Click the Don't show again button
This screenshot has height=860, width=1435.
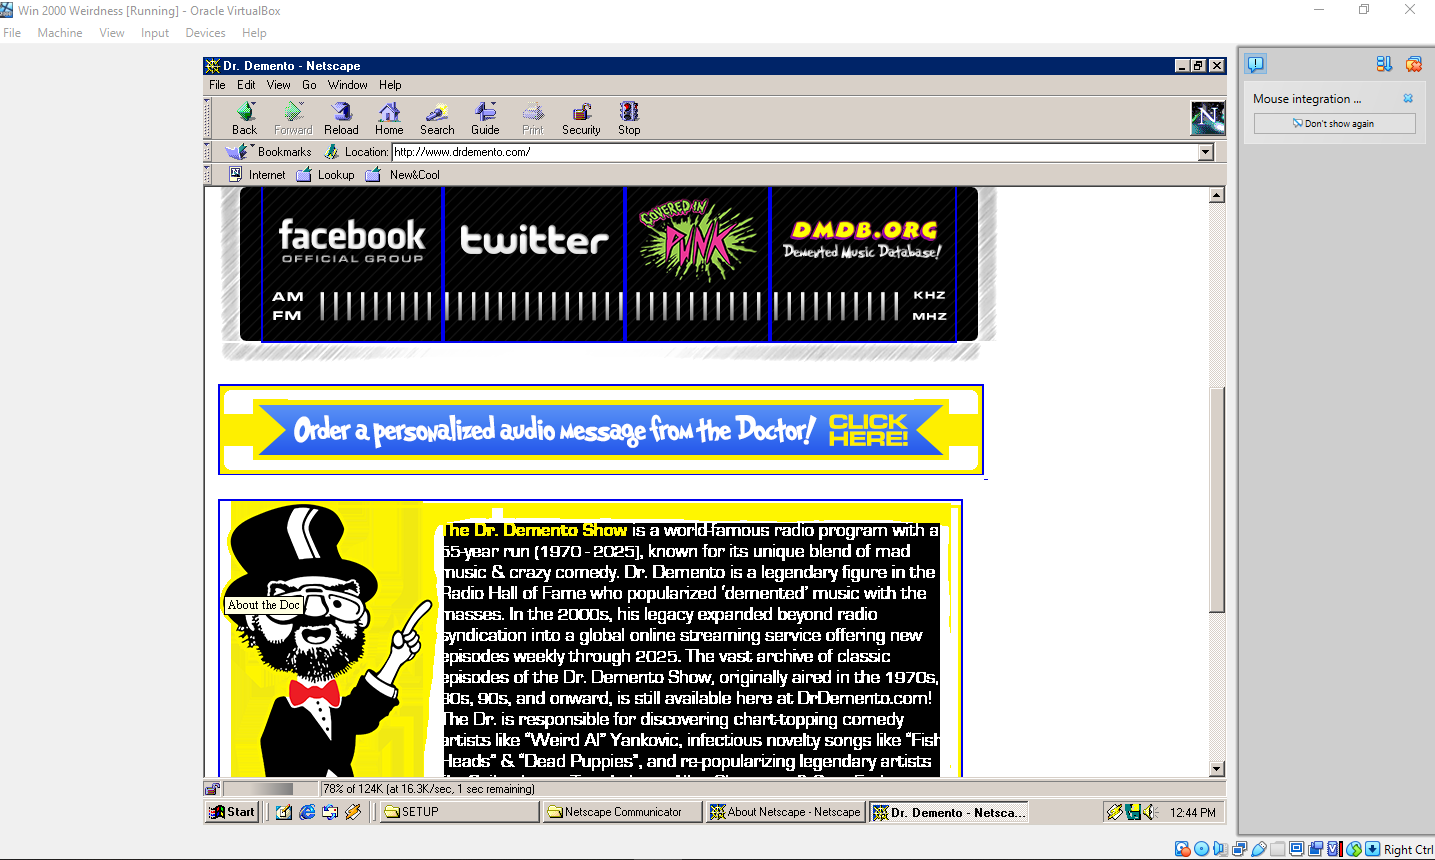tap(1334, 123)
